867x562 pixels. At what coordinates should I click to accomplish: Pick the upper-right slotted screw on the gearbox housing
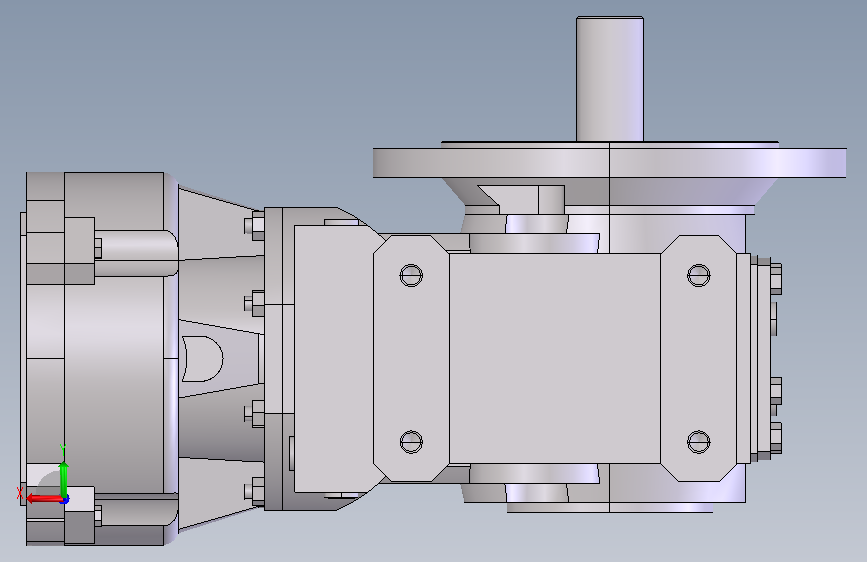coord(698,275)
